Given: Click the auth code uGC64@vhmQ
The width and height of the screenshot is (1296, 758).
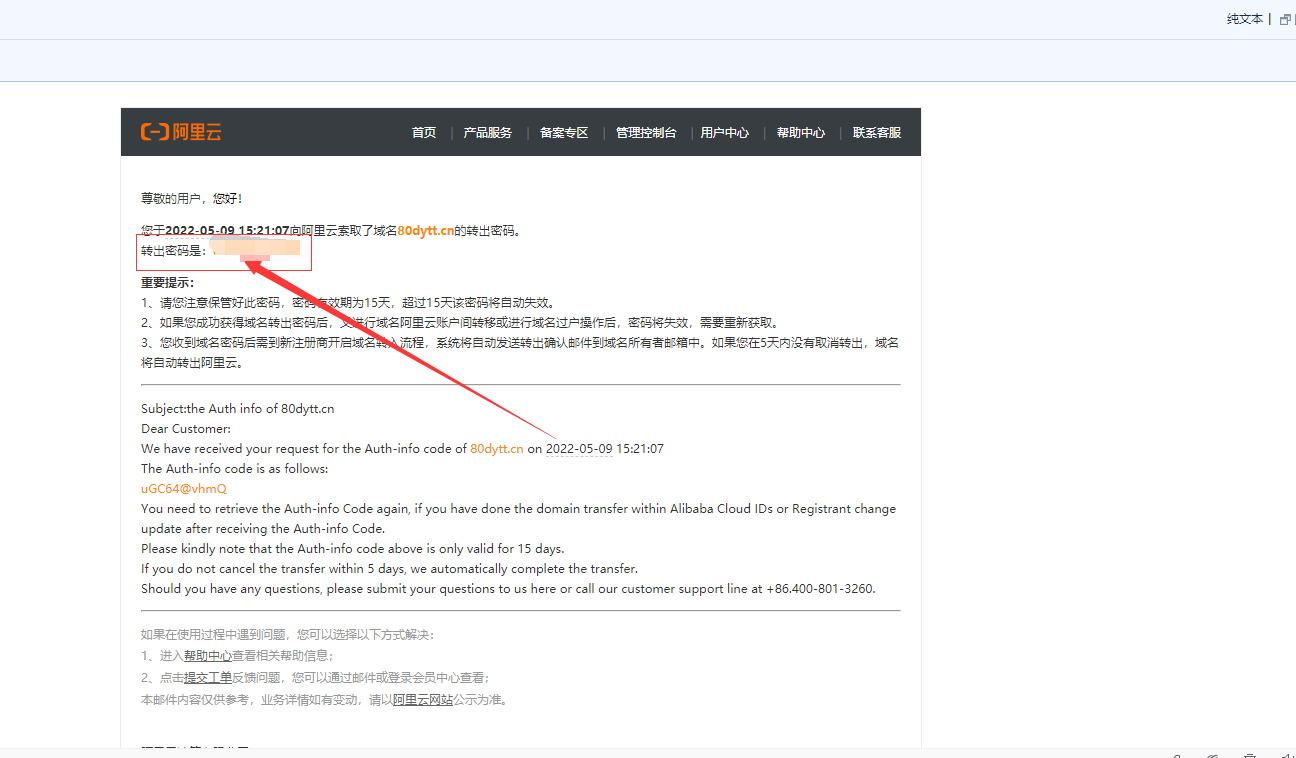Looking at the screenshot, I should tap(184, 489).
